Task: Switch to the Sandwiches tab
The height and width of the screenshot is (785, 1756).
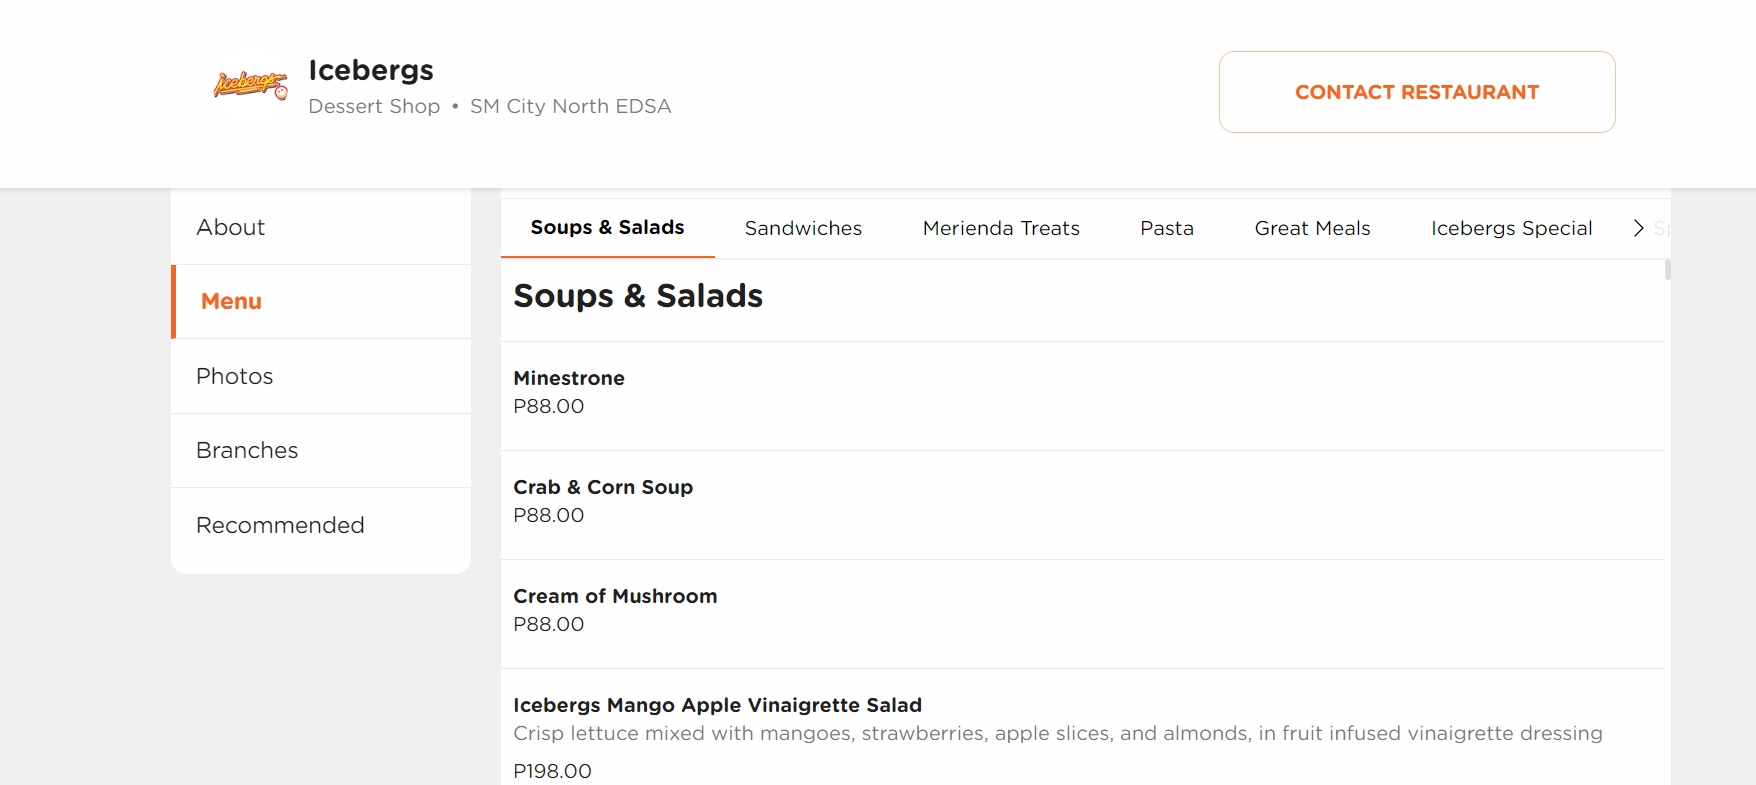Action: 802,228
